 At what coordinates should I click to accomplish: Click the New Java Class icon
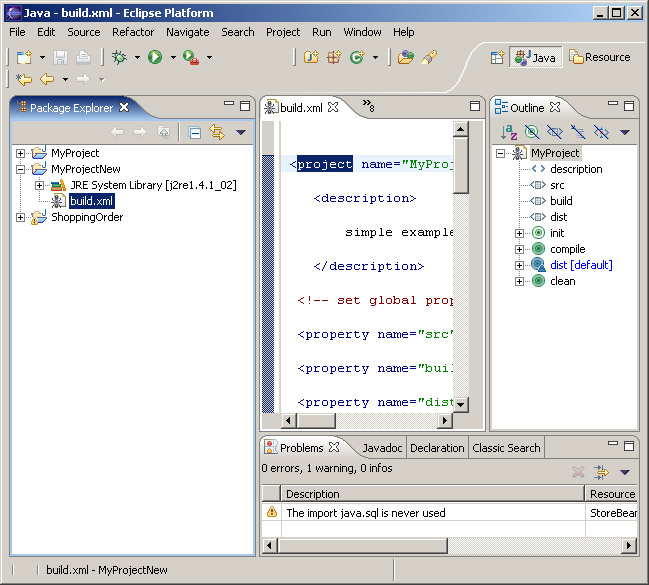point(357,58)
